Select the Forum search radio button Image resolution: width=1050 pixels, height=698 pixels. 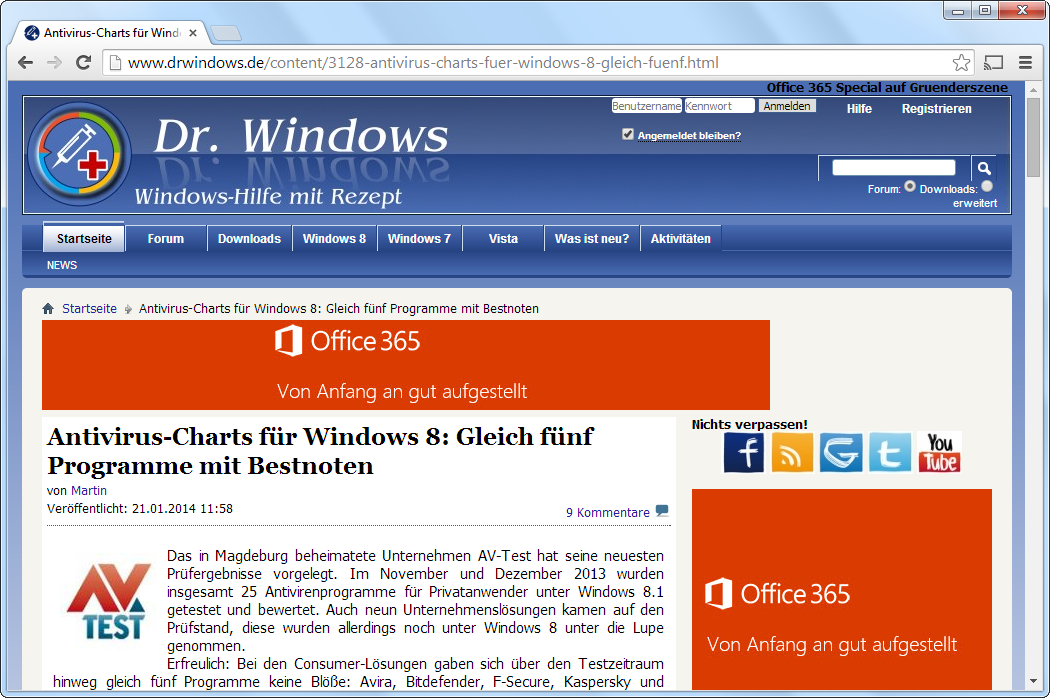pos(910,186)
